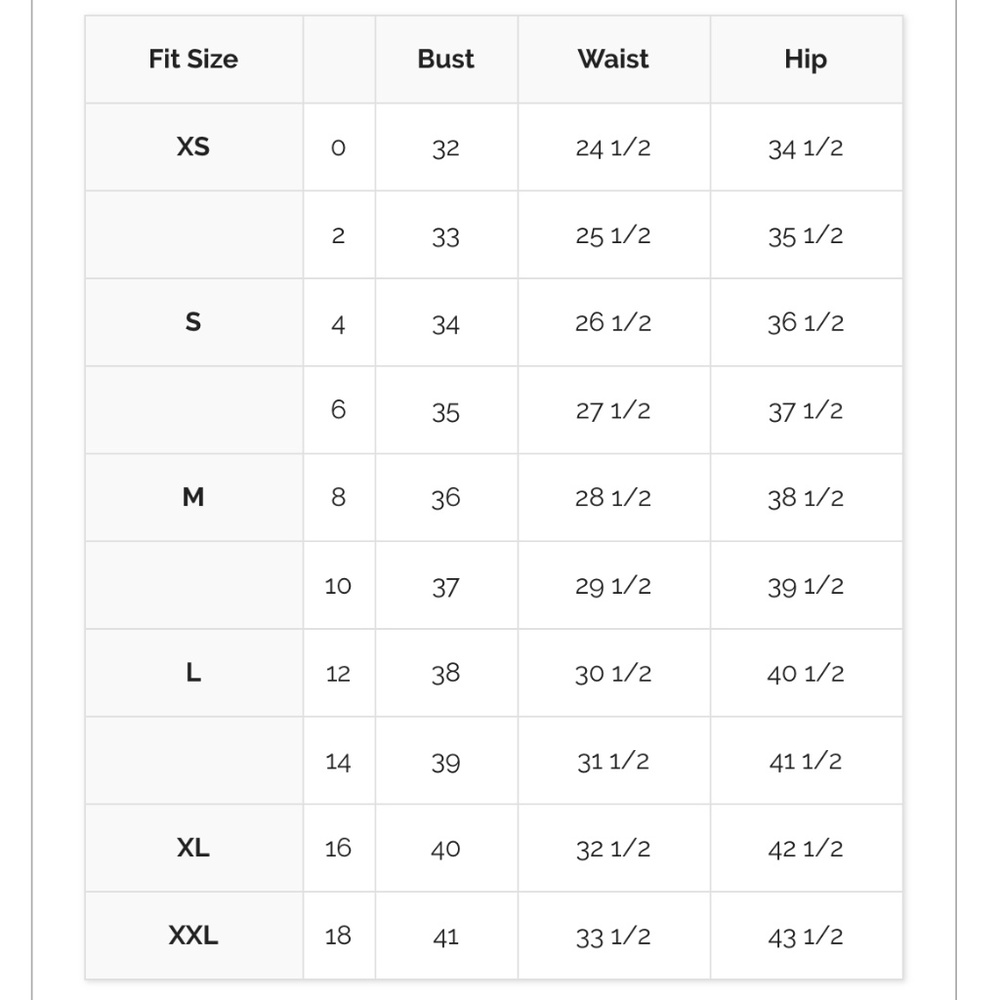This screenshot has height=1000, width=1000.
Task: Click the XS fit size cell
Action: 193,147
